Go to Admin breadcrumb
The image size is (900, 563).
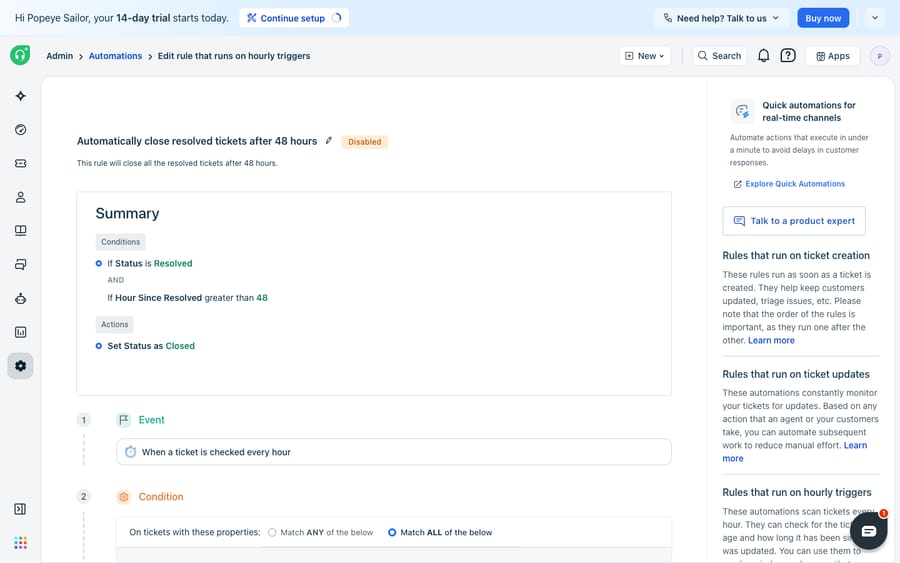click(60, 56)
